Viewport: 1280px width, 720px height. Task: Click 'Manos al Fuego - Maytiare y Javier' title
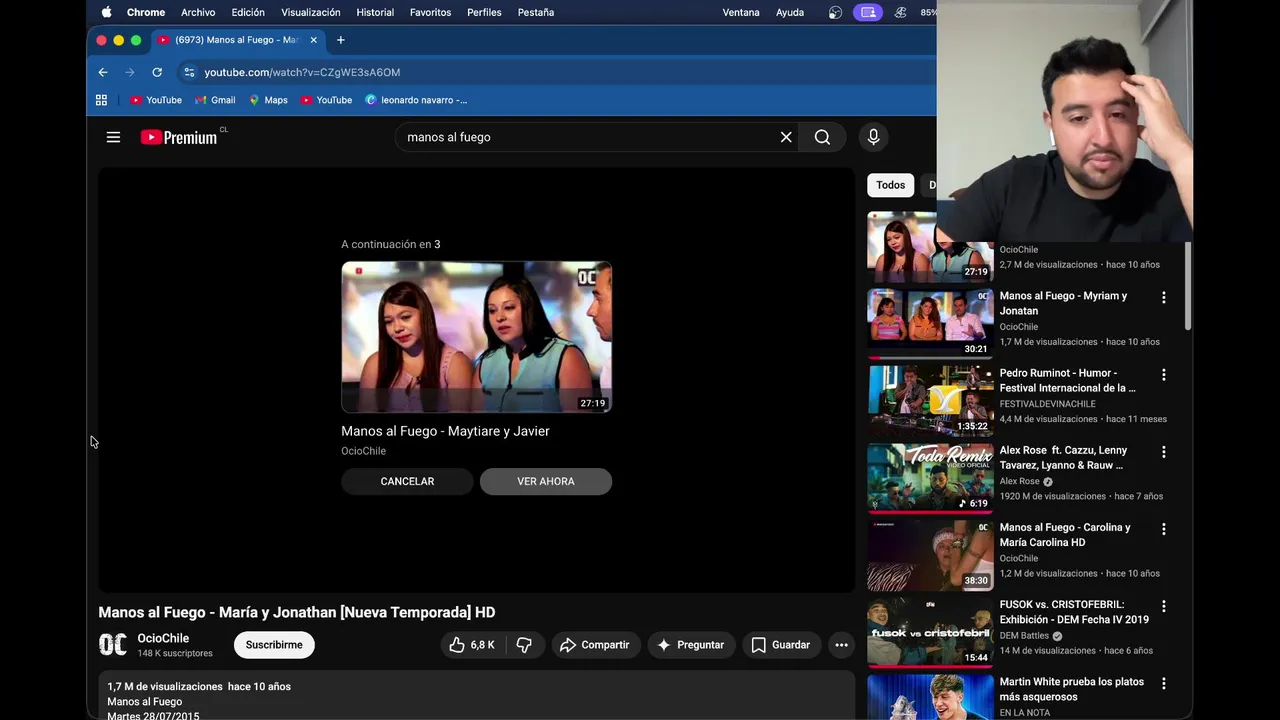445,431
